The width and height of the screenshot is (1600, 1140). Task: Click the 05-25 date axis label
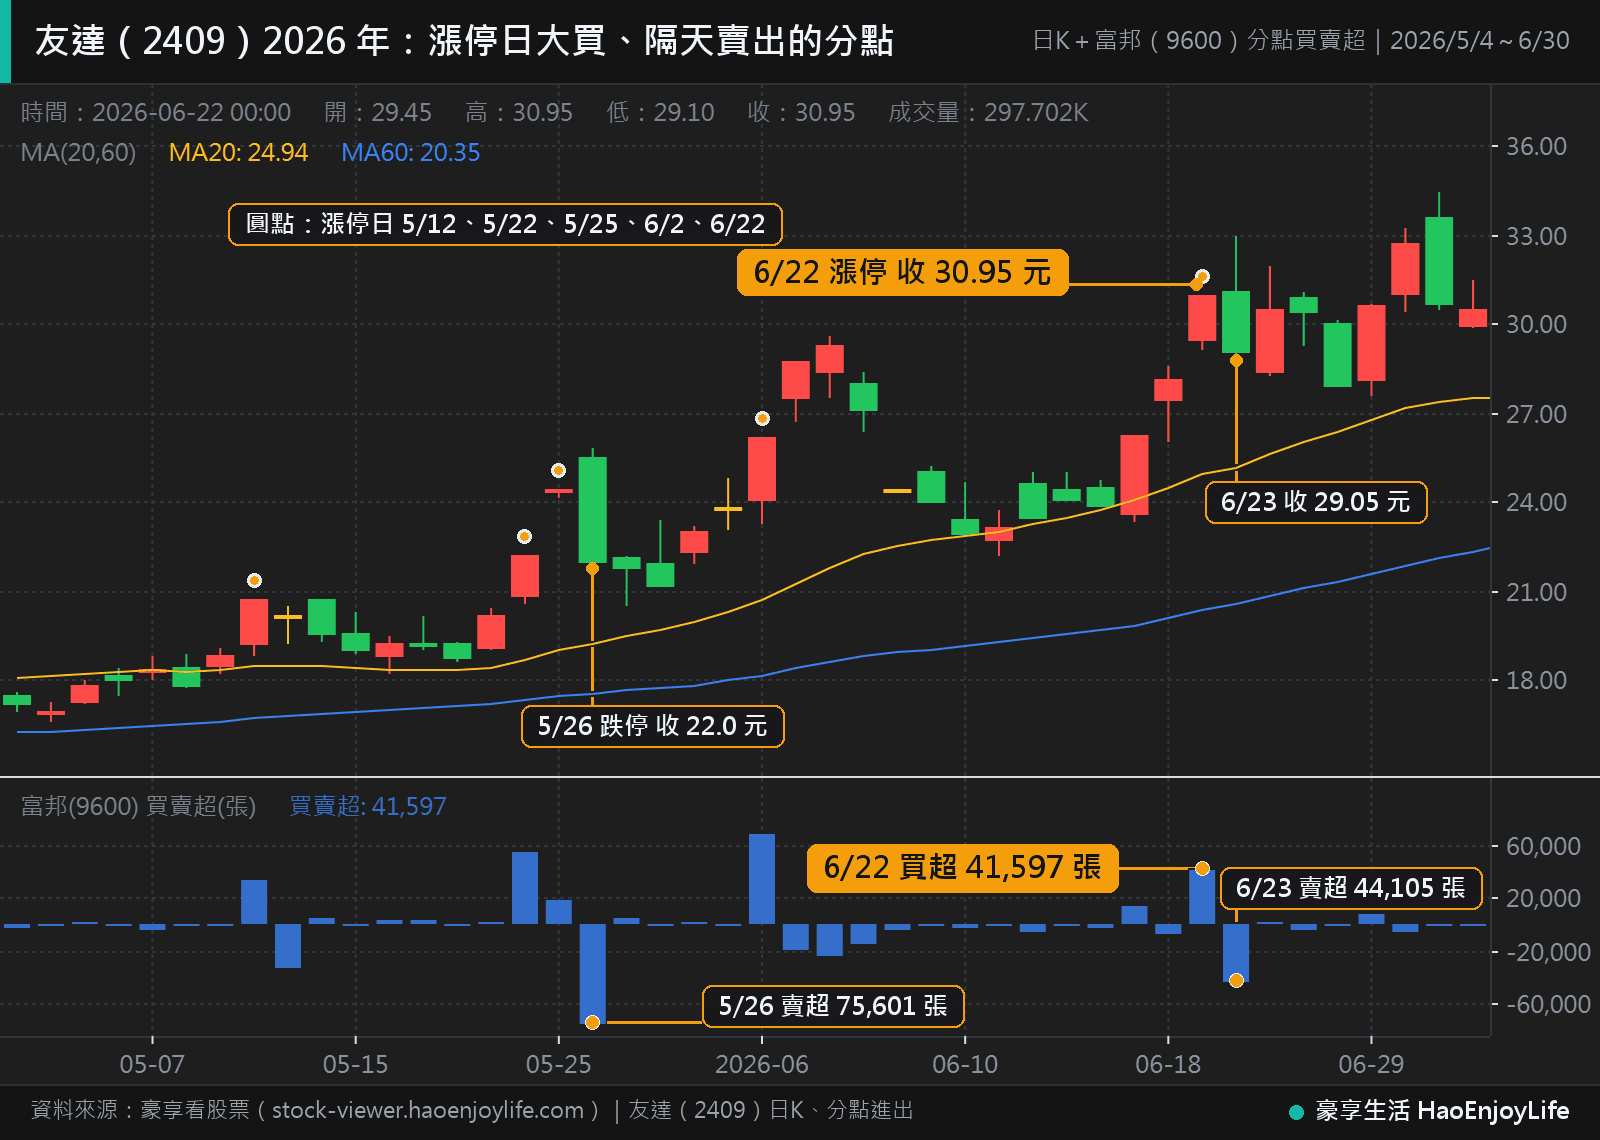tap(558, 1064)
